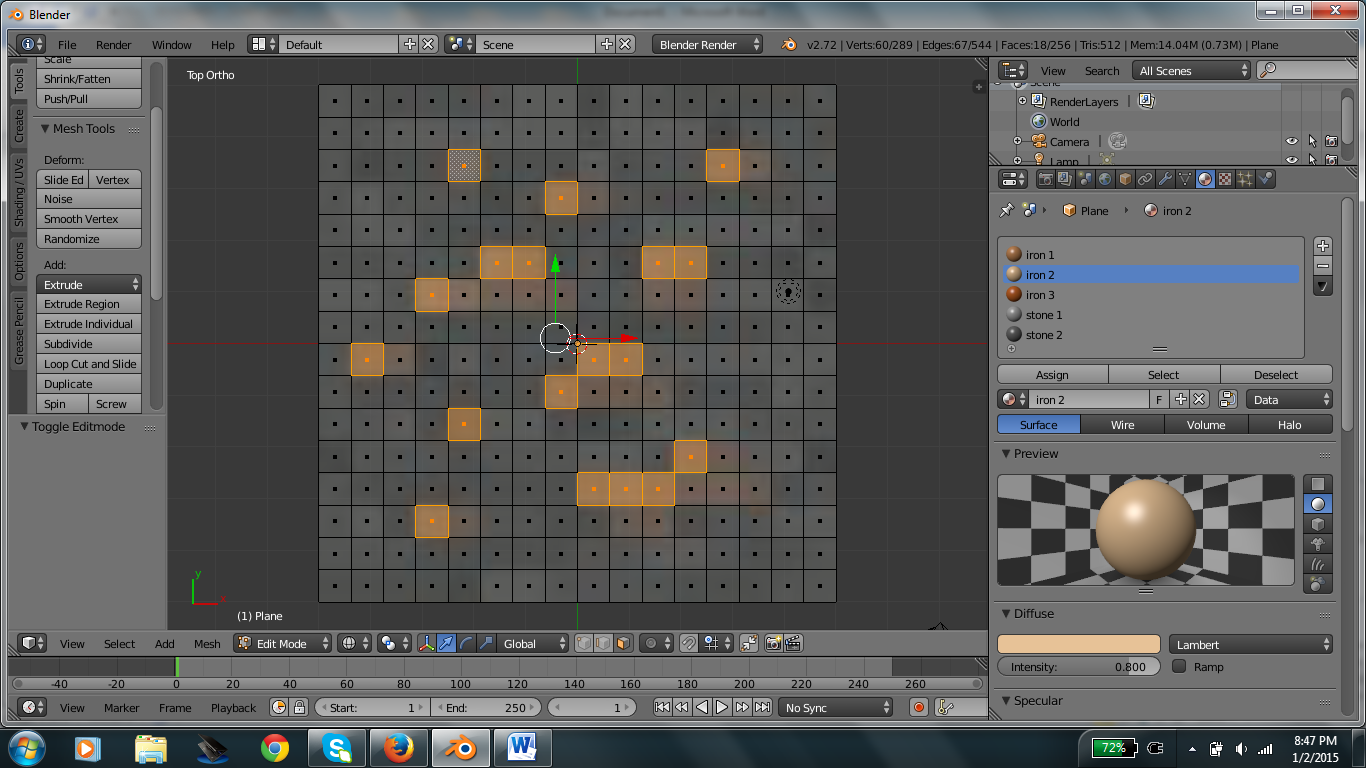This screenshot has height=768, width=1366.
Task: Play the animation forward
Action: pos(722,707)
